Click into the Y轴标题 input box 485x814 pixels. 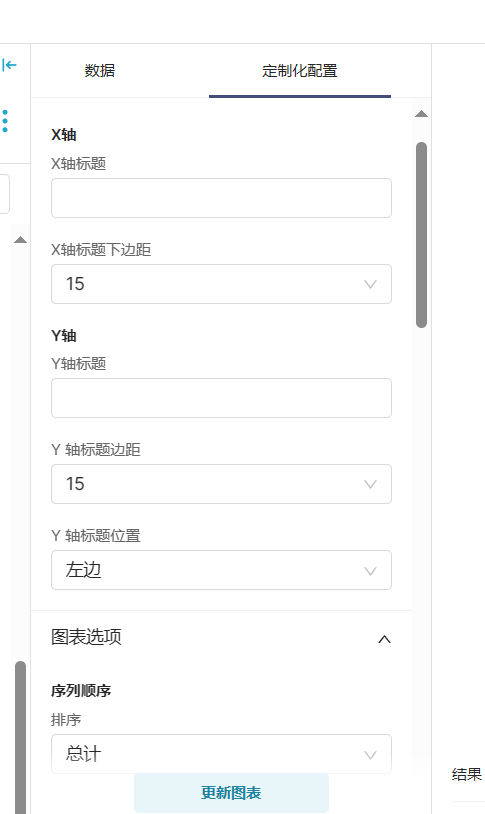tap(221, 398)
